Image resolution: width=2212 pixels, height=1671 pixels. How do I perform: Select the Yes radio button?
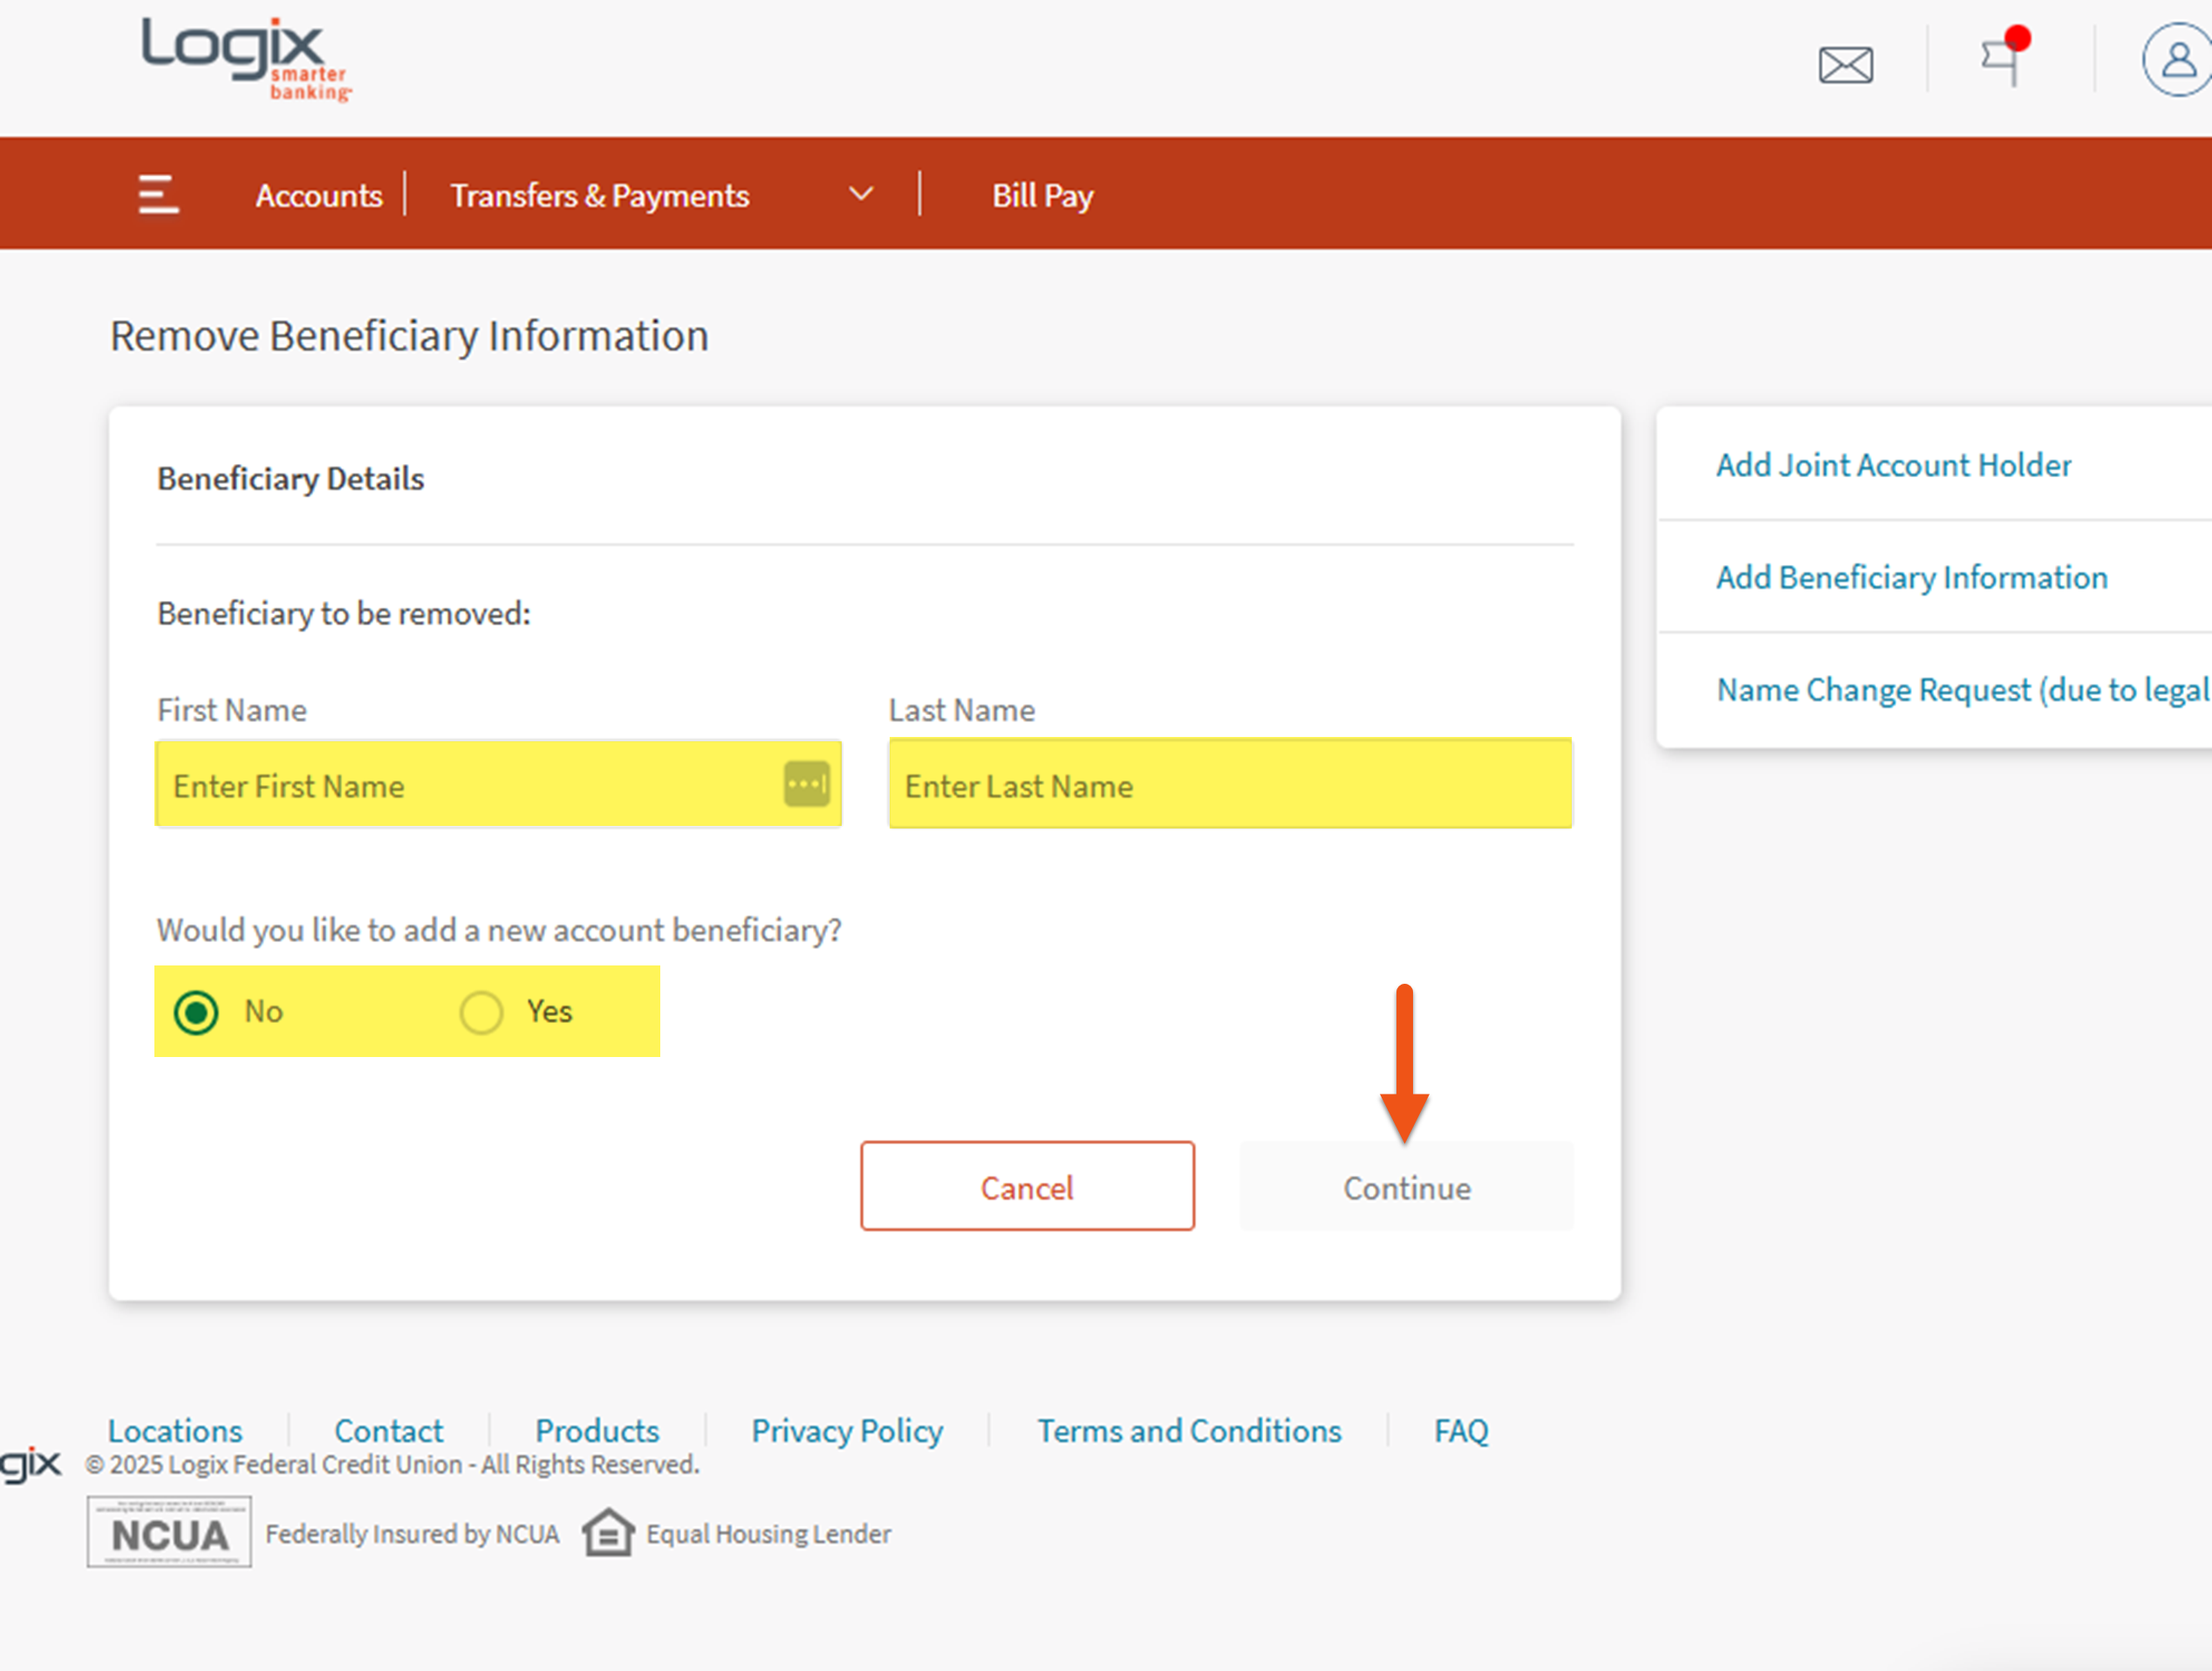pos(481,1012)
